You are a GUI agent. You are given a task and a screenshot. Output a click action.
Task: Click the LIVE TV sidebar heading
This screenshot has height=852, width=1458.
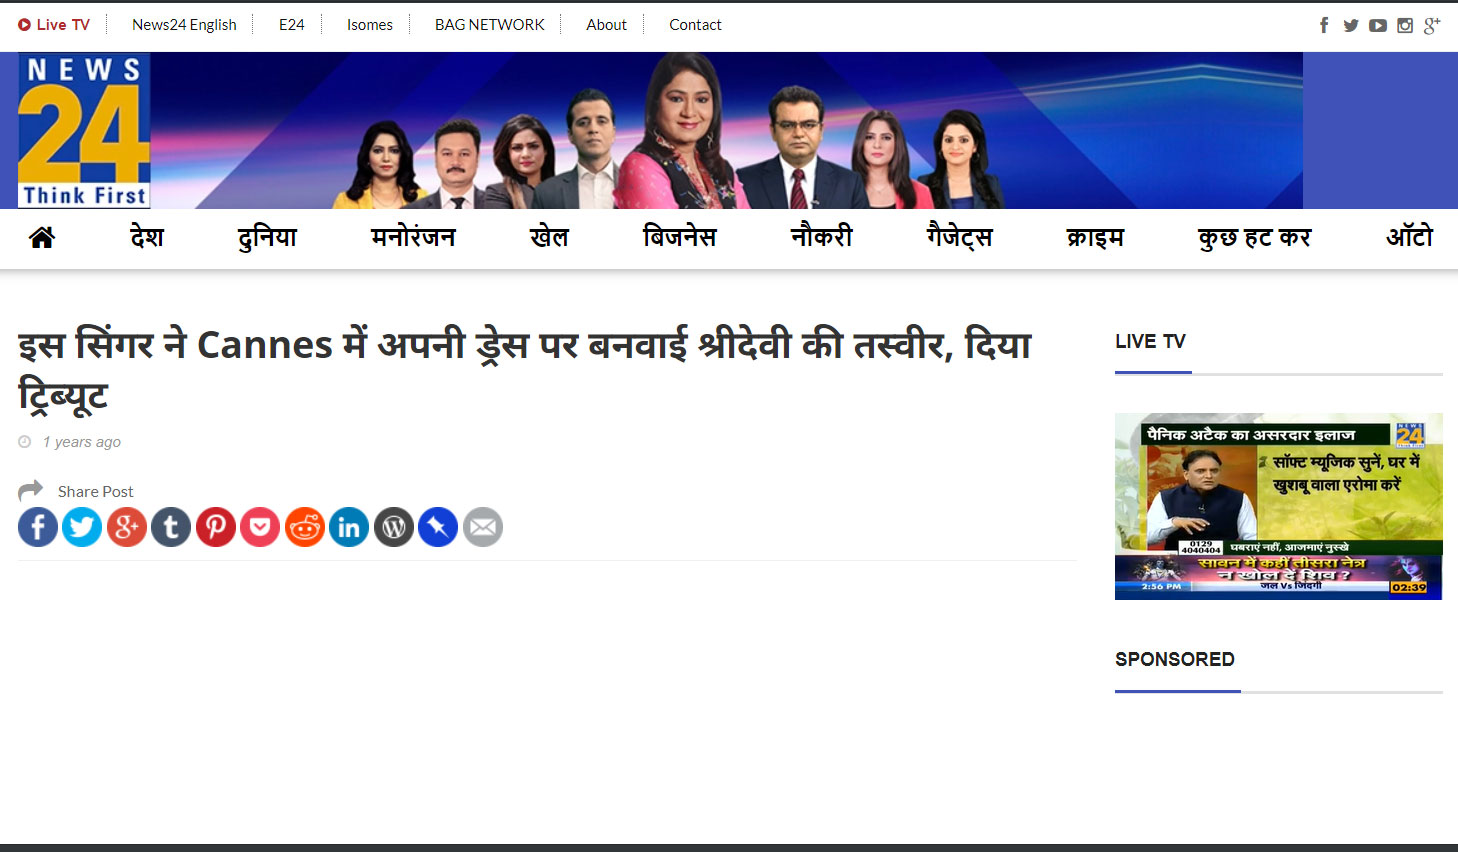[x=1150, y=341]
